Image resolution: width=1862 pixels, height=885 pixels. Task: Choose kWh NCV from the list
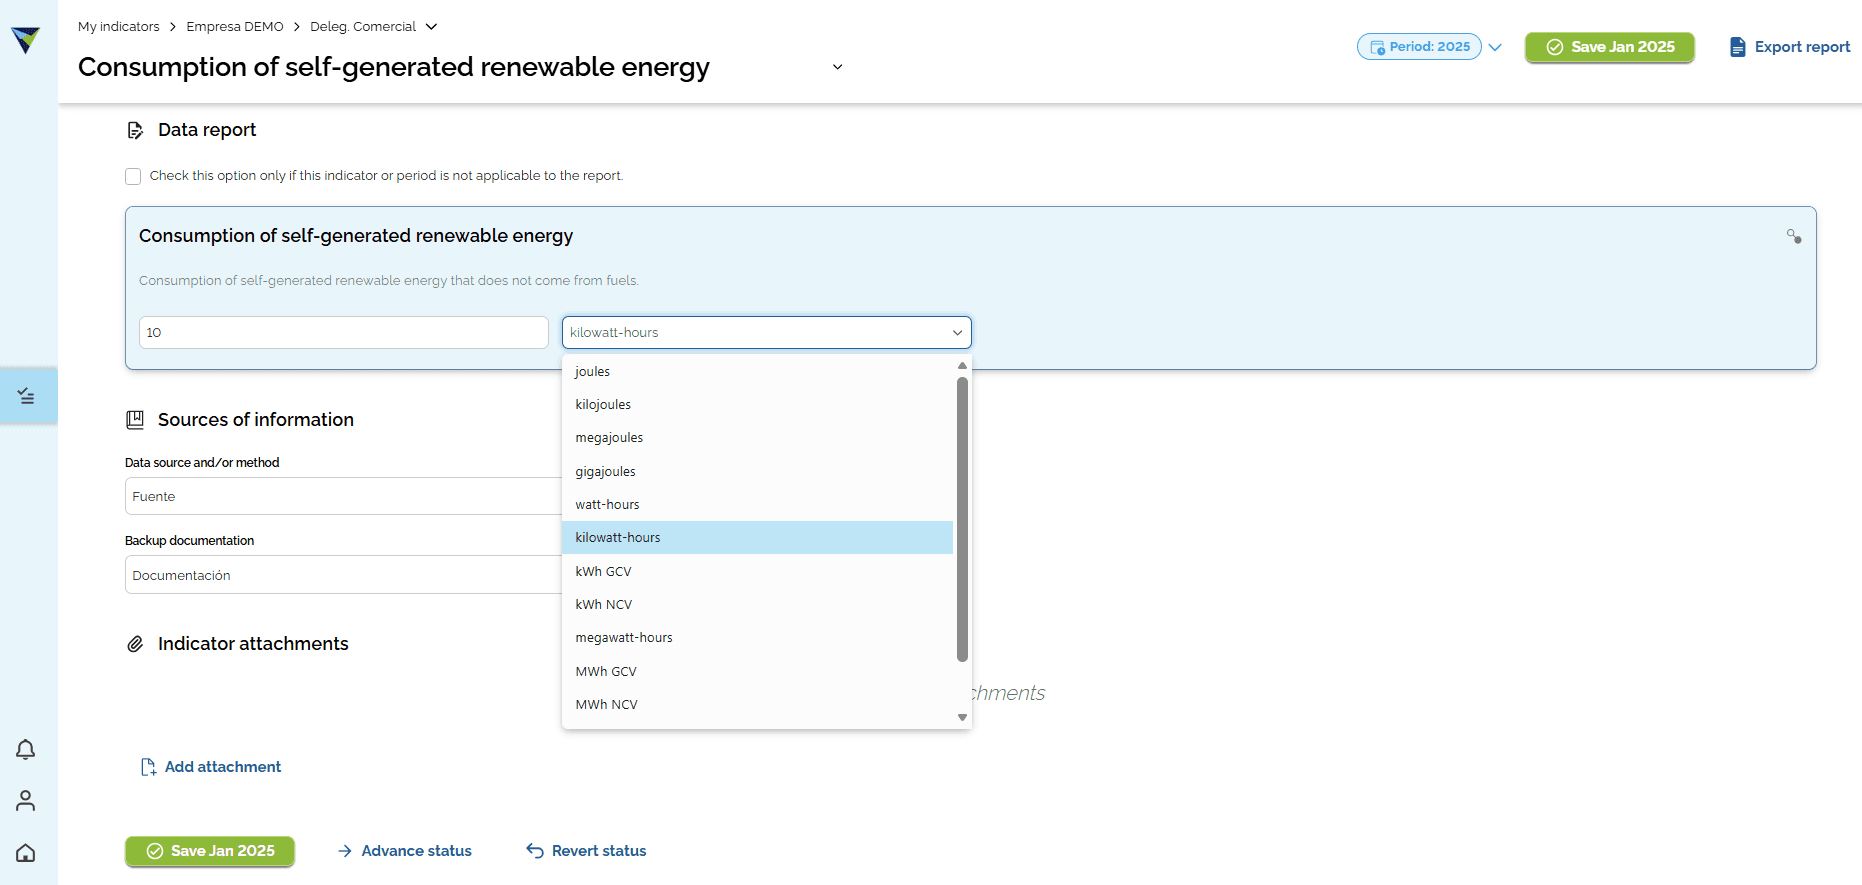(x=757, y=604)
